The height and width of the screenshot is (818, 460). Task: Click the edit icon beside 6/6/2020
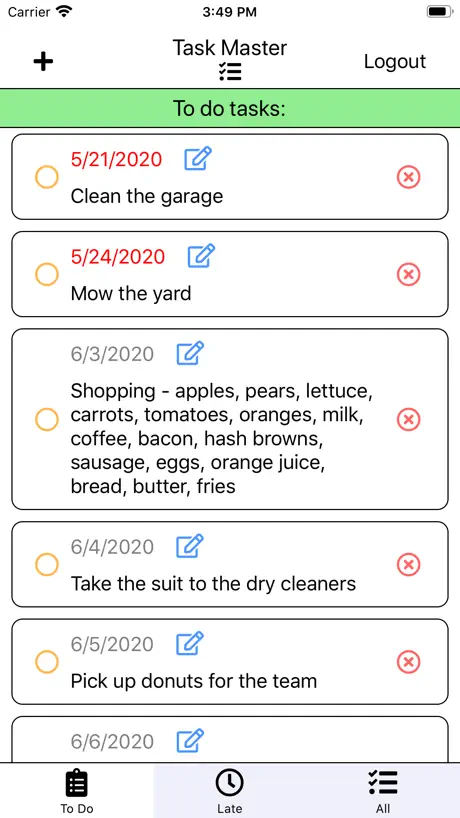click(190, 741)
